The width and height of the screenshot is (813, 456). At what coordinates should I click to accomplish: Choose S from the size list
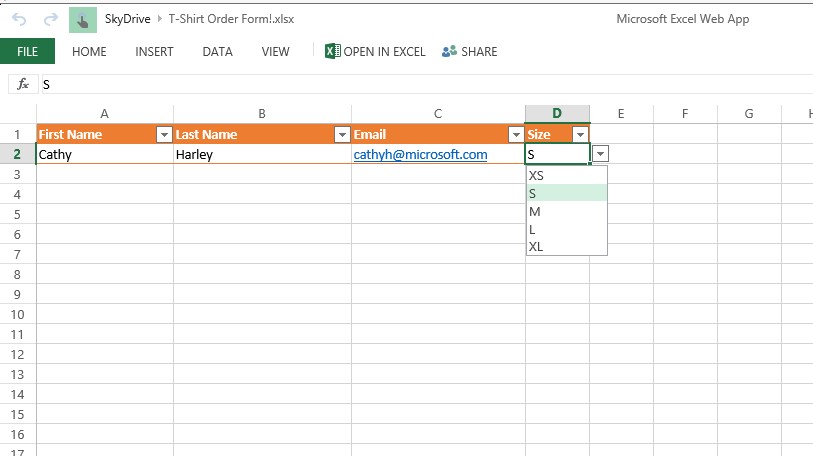pyautogui.click(x=567, y=194)
